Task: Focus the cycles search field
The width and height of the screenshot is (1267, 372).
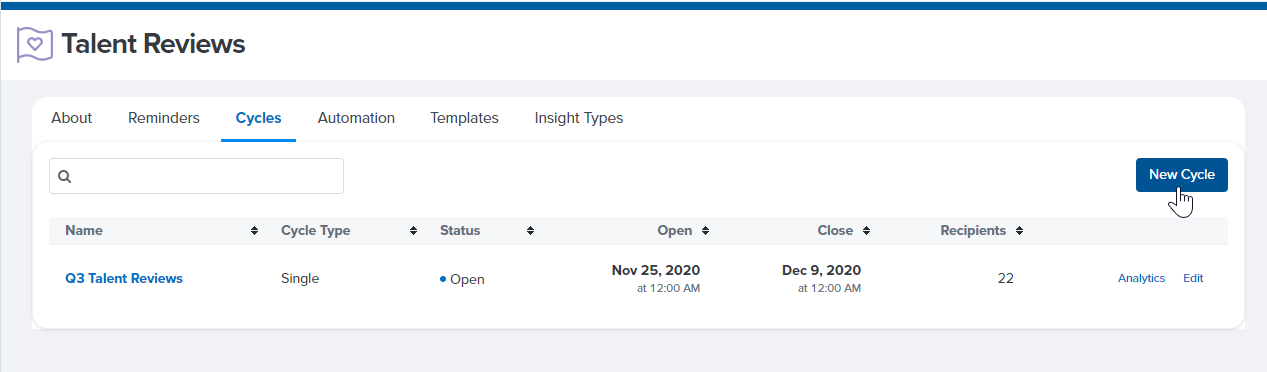Action: coord(196,176)
